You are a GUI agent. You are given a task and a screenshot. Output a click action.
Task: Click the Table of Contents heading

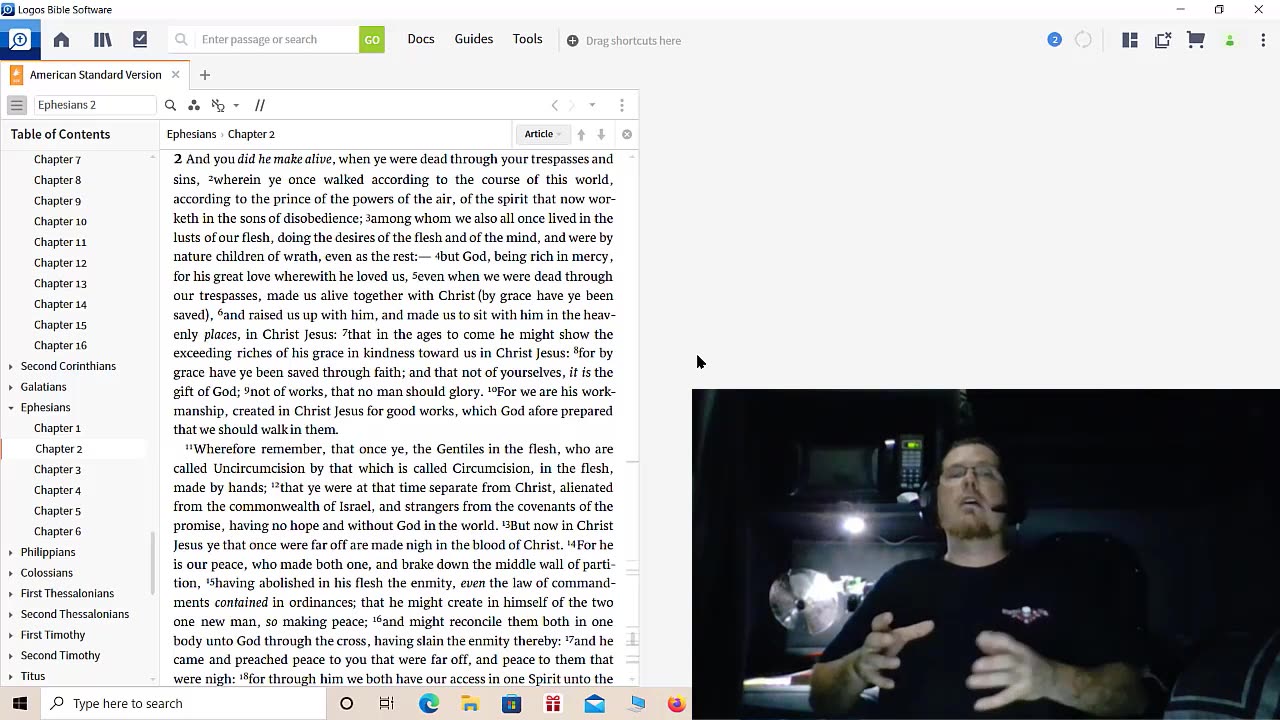tap(61, 134)
